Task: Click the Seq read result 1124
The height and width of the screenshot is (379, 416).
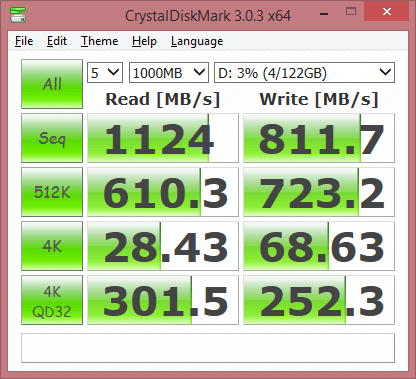Action: (x=163, y=138)
